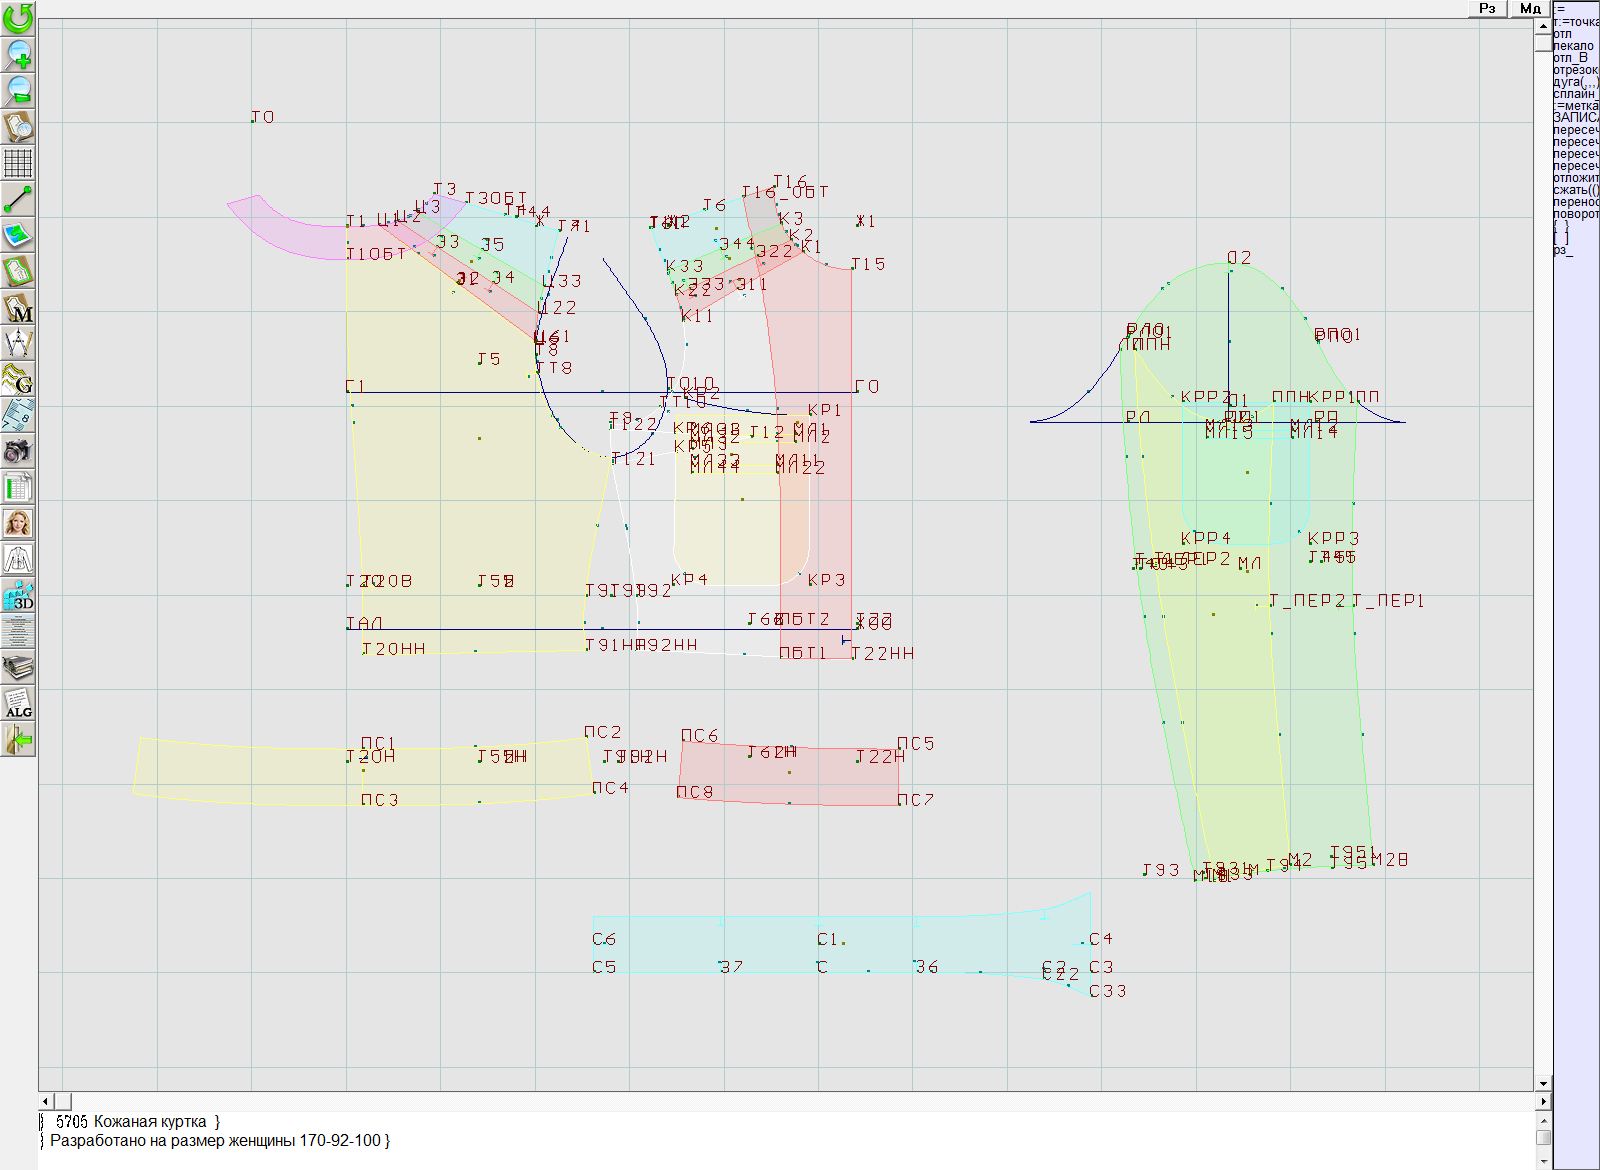Zoom in with the magnifier plus icon

(18, 54)
